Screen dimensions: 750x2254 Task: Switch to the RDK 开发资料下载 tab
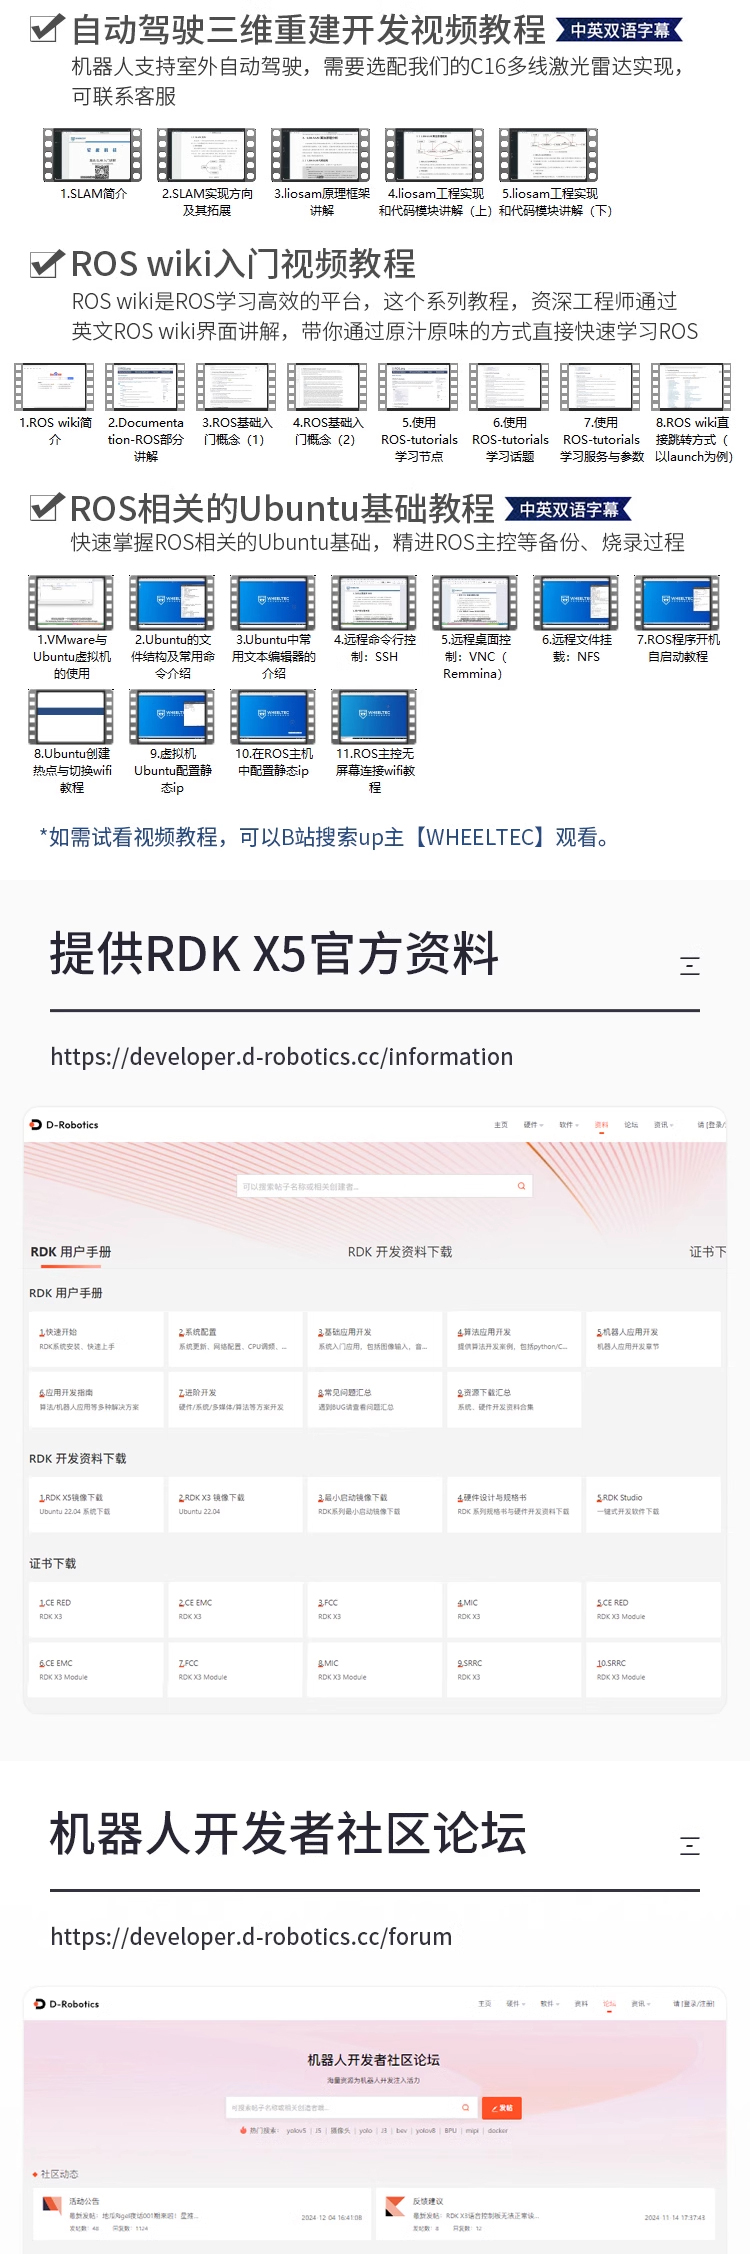click(x=400, y=1252)
